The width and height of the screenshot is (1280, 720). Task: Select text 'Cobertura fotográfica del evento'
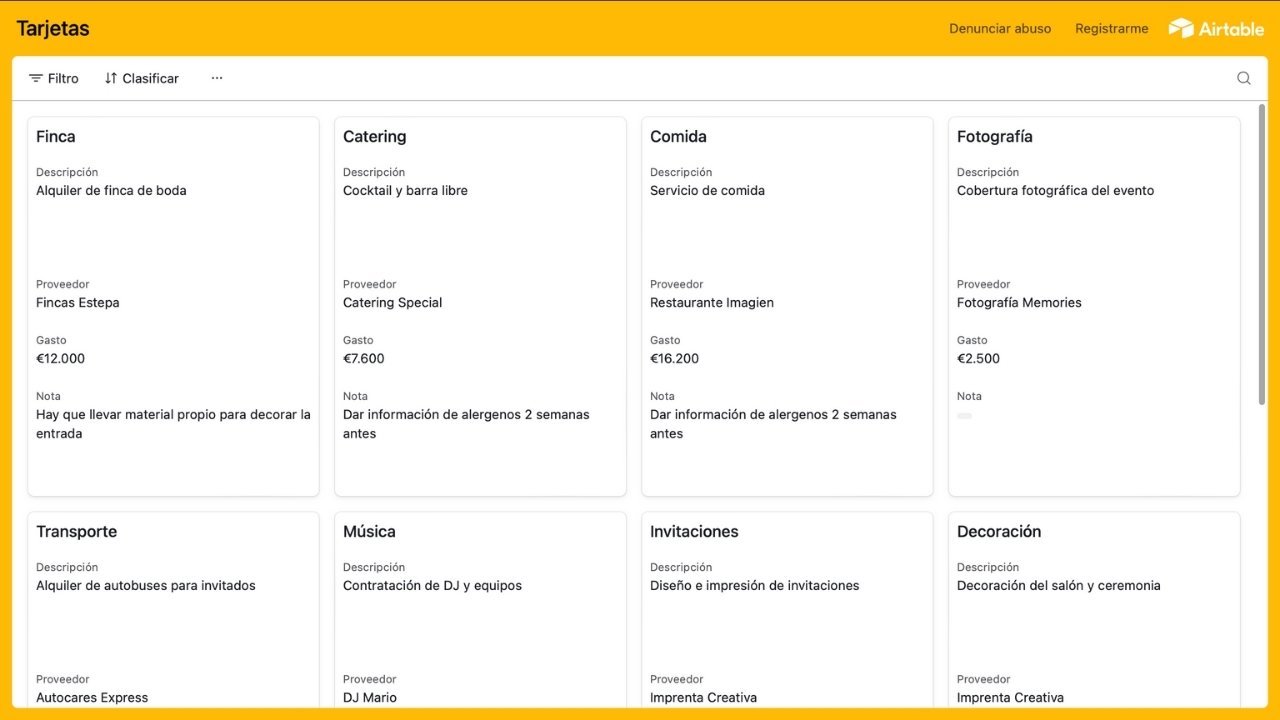coord(1055,191)
